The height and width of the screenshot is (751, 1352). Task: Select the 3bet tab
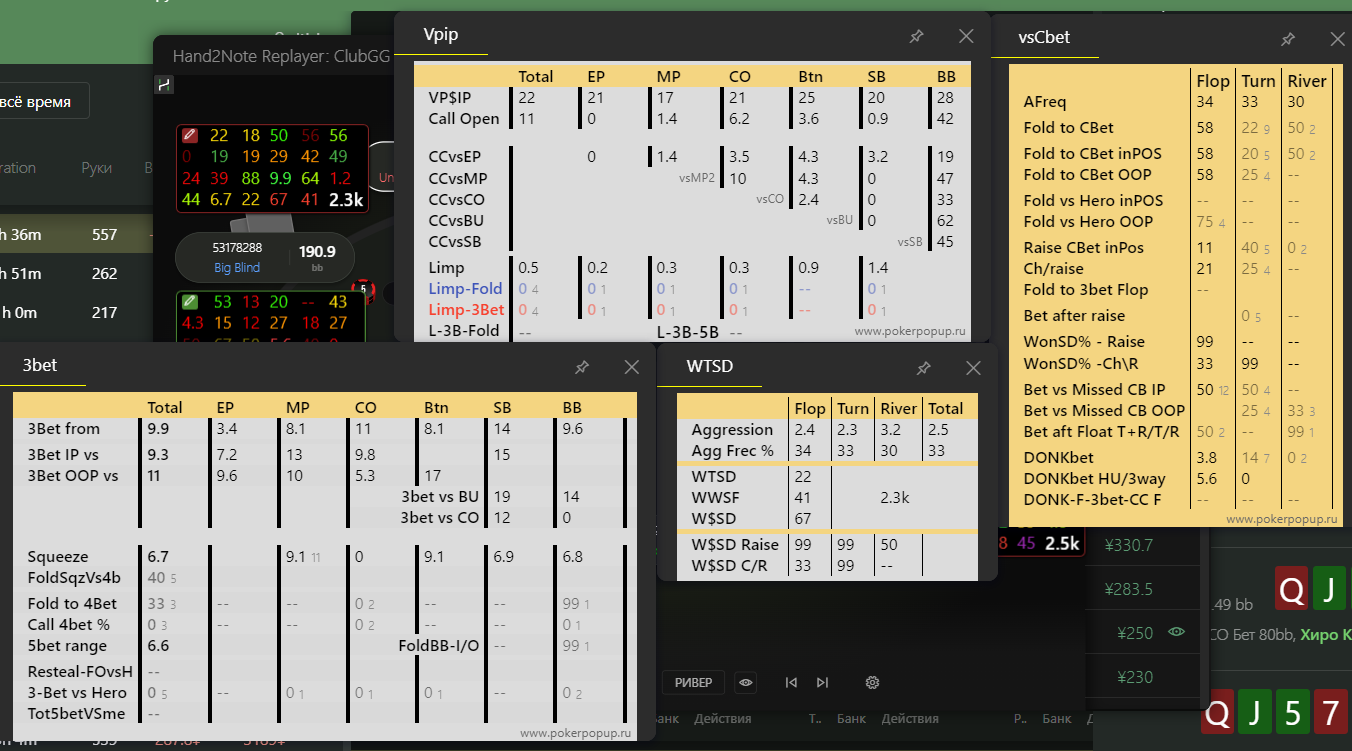(x=40, y=366)
